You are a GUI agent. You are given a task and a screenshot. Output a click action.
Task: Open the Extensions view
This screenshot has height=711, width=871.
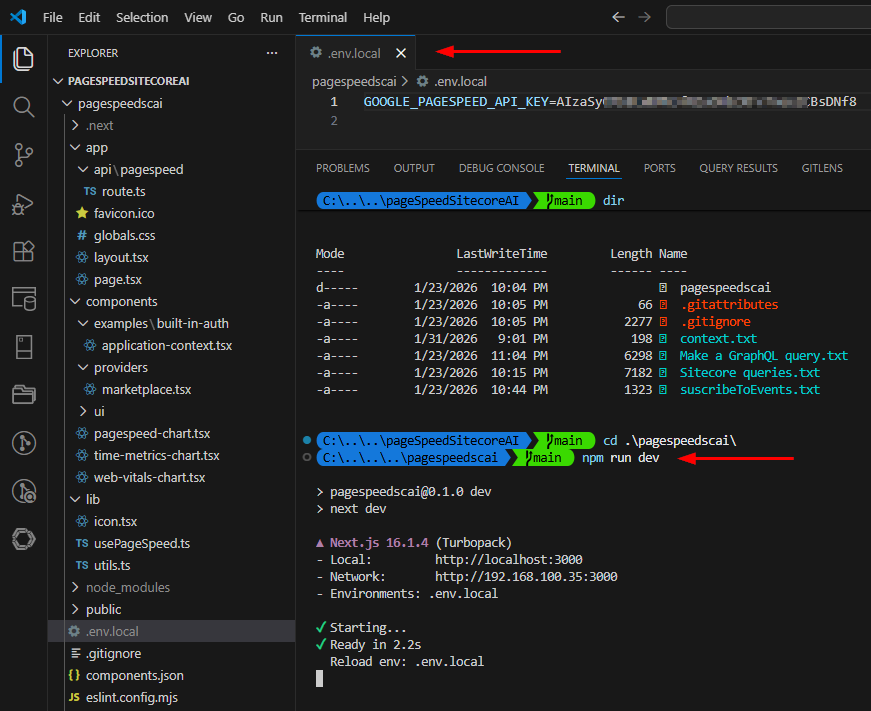pyautogui.click(x=22, y=252)
